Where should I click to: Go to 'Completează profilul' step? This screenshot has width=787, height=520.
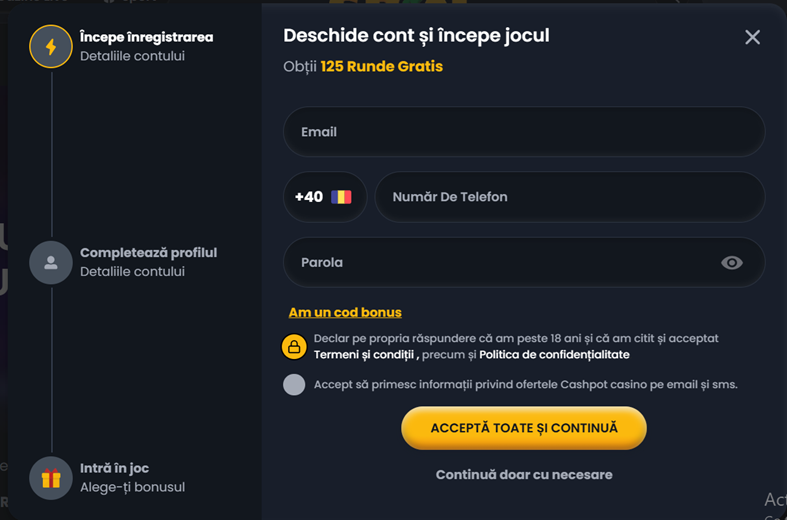click(x=148, y=253)
